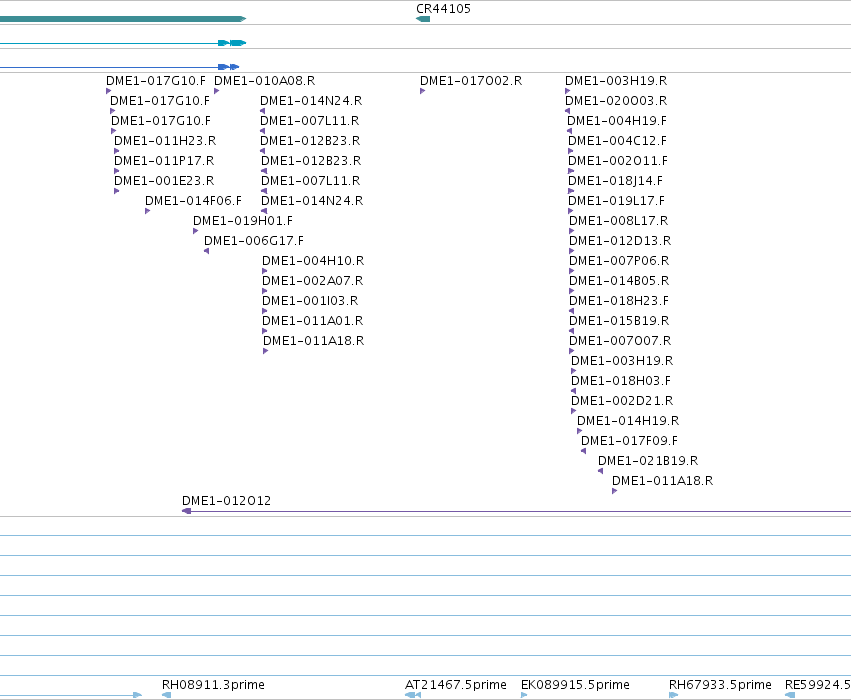Click the CR44105 gene arrow glyph
This screenshot has width=851, height=700.
coord(423,19)
